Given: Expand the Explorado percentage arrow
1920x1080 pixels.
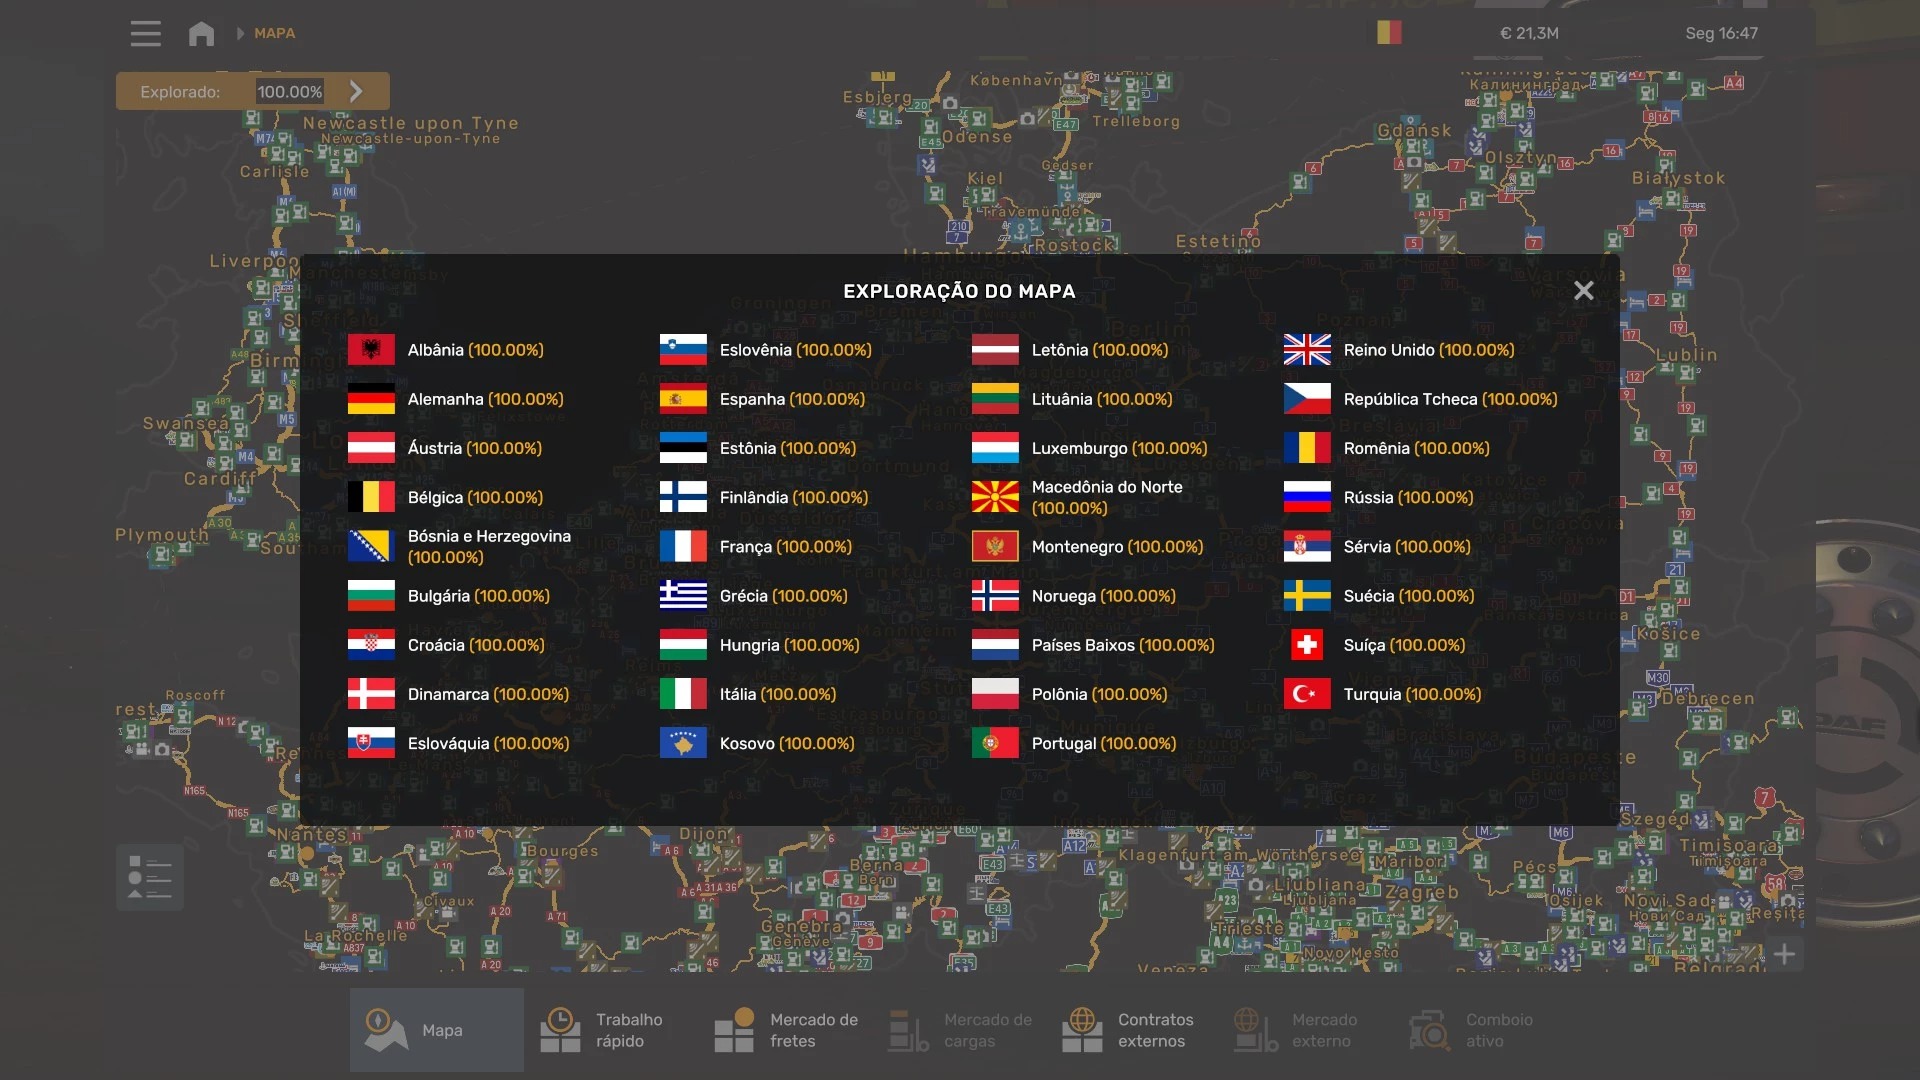Looking at the screenshot, I should click(357, 91).
